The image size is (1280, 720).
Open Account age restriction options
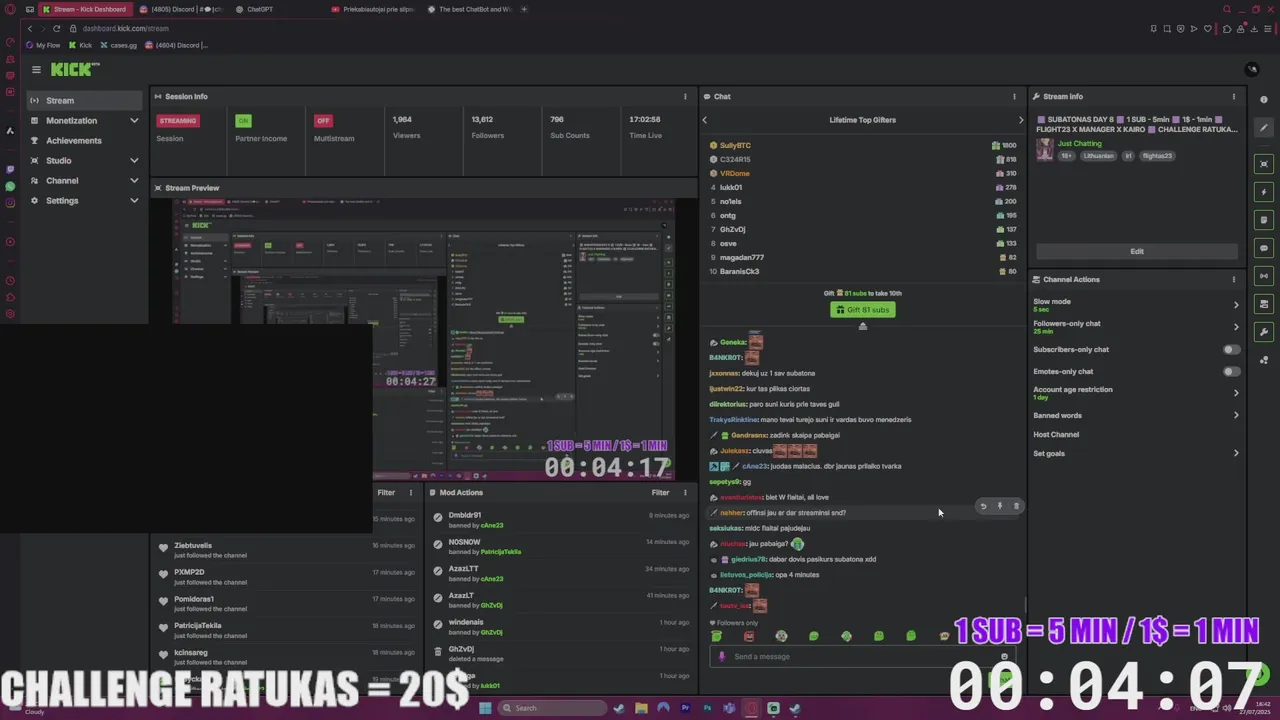[x=1136, y=393]
